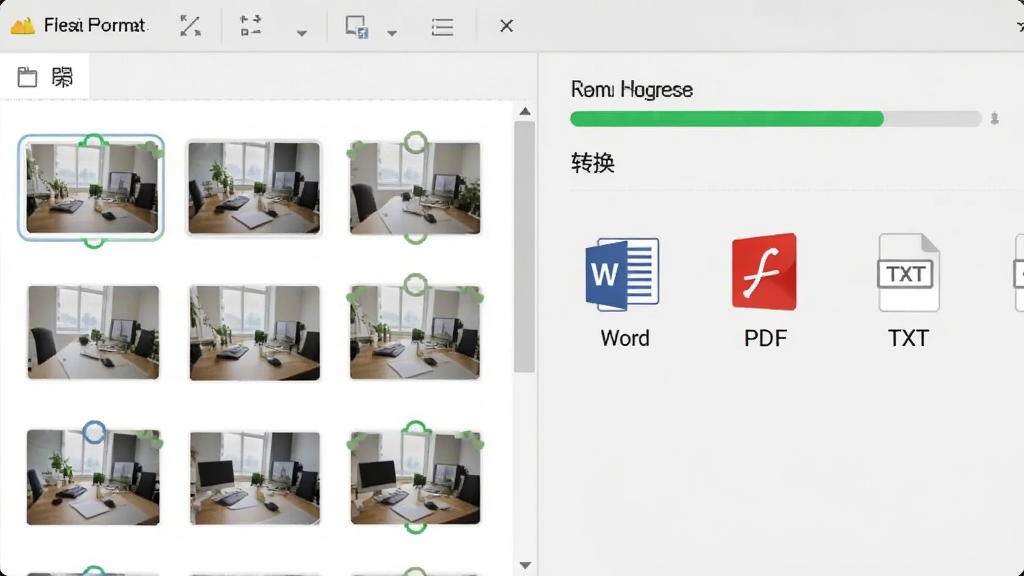Select the right thumbnail in the top row
Viewport: 1024px width, 576px height.
[415, 188]
